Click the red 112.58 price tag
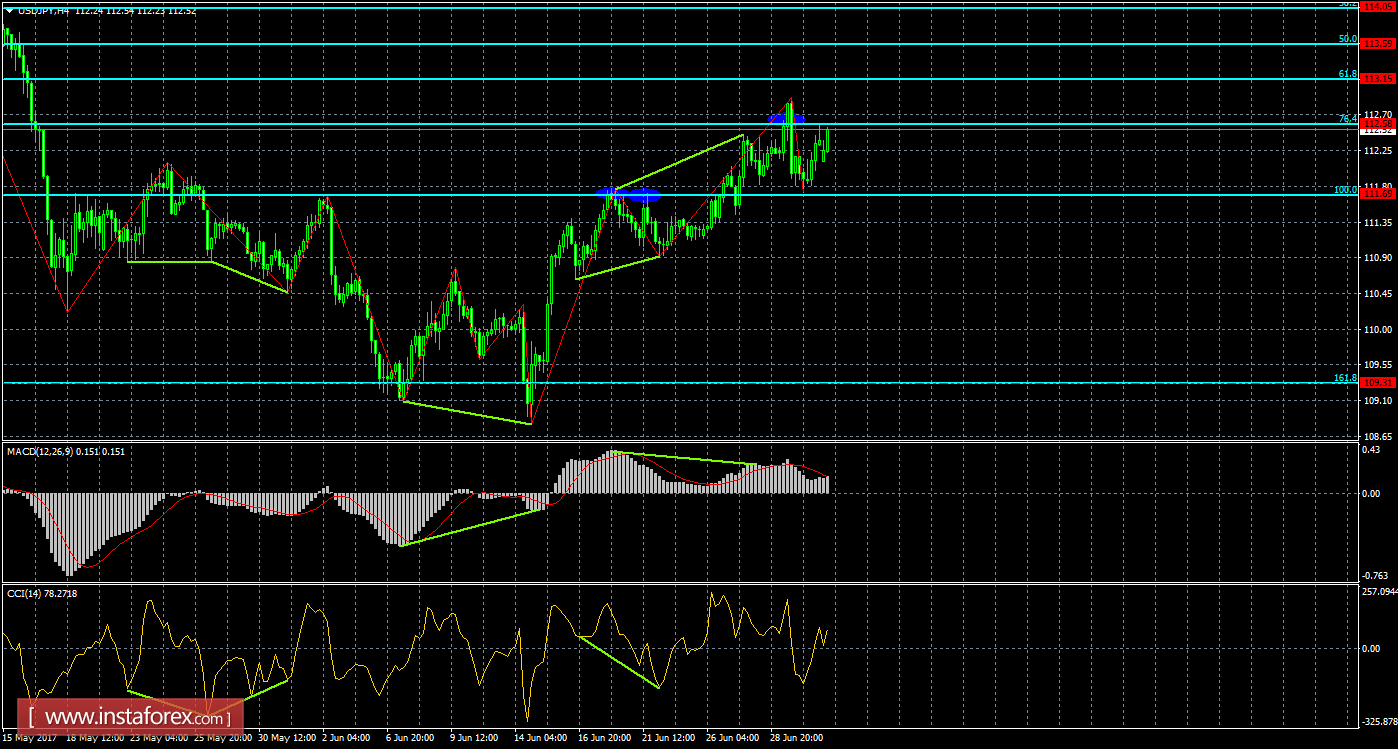 point(1379,122)
